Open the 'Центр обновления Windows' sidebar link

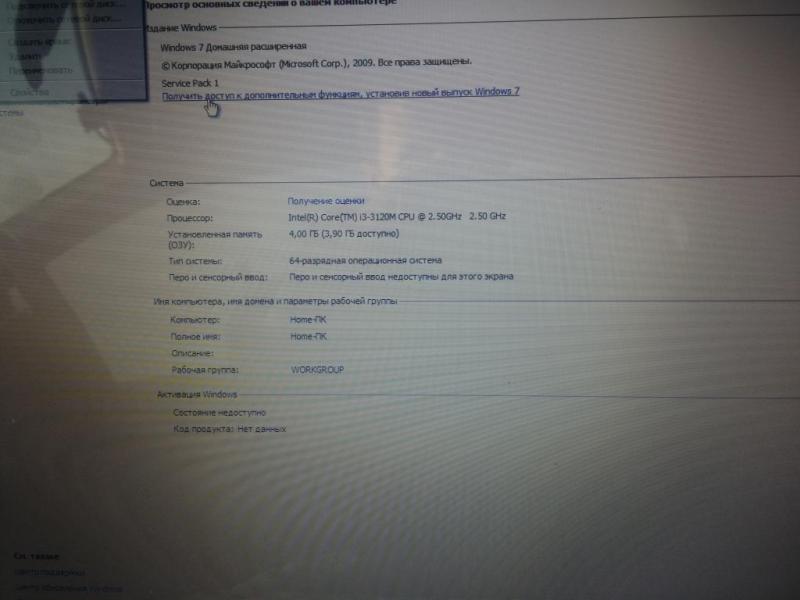[x=65, y=588]
